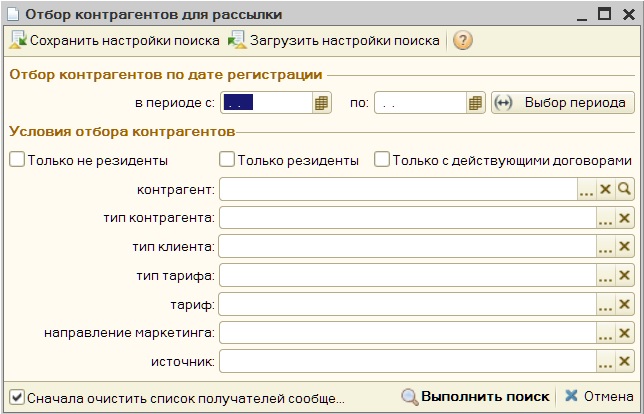
Task: Open selection for 'тип клиента' field
Action: [x=605, y=246]
